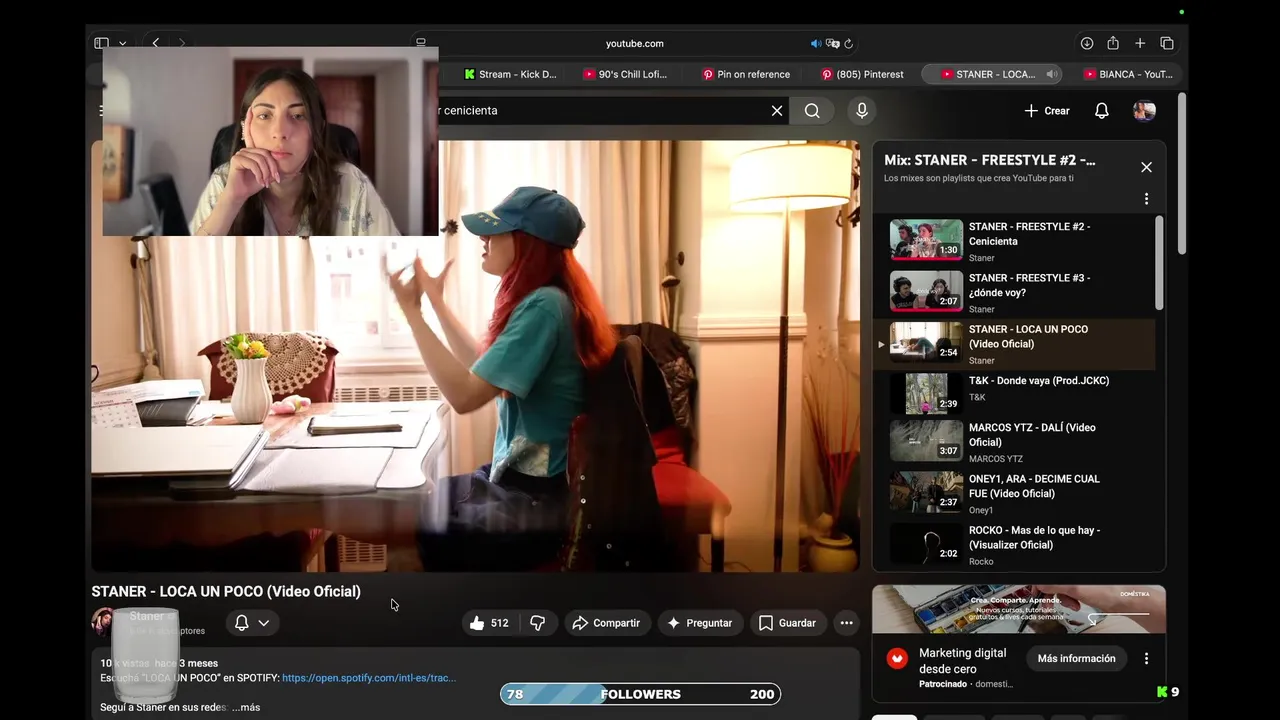Screen dimensions: 1280x720
Task: Reload the page with the refresh icon
Action: [849, 43]
